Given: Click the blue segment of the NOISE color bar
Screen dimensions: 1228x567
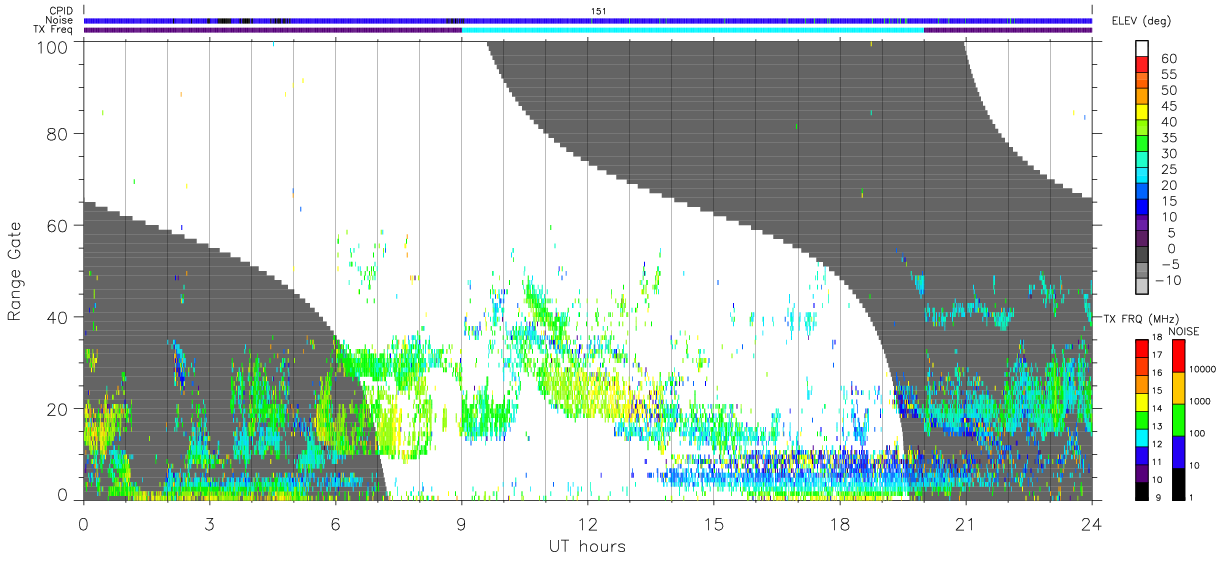Looking at the screenshot, I should (x=1176, y=450).
